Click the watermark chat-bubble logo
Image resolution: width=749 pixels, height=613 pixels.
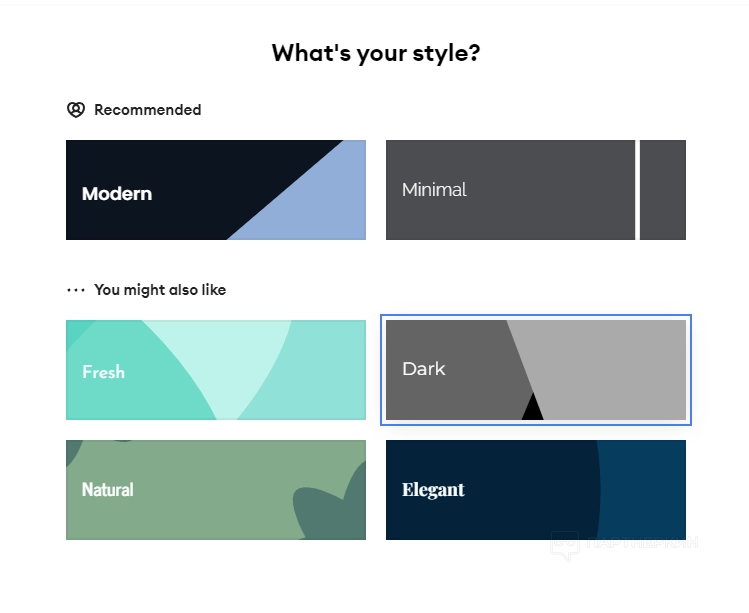(565, 544)
